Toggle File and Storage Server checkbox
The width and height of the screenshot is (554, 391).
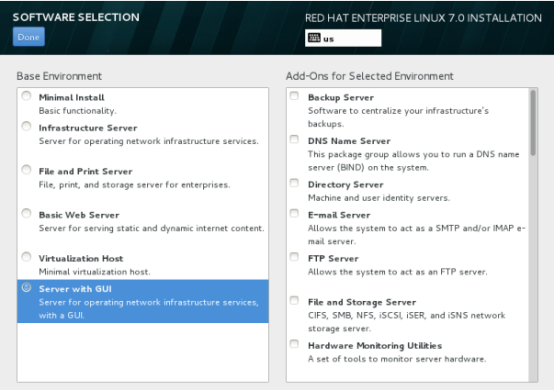[x=294, y=301]
